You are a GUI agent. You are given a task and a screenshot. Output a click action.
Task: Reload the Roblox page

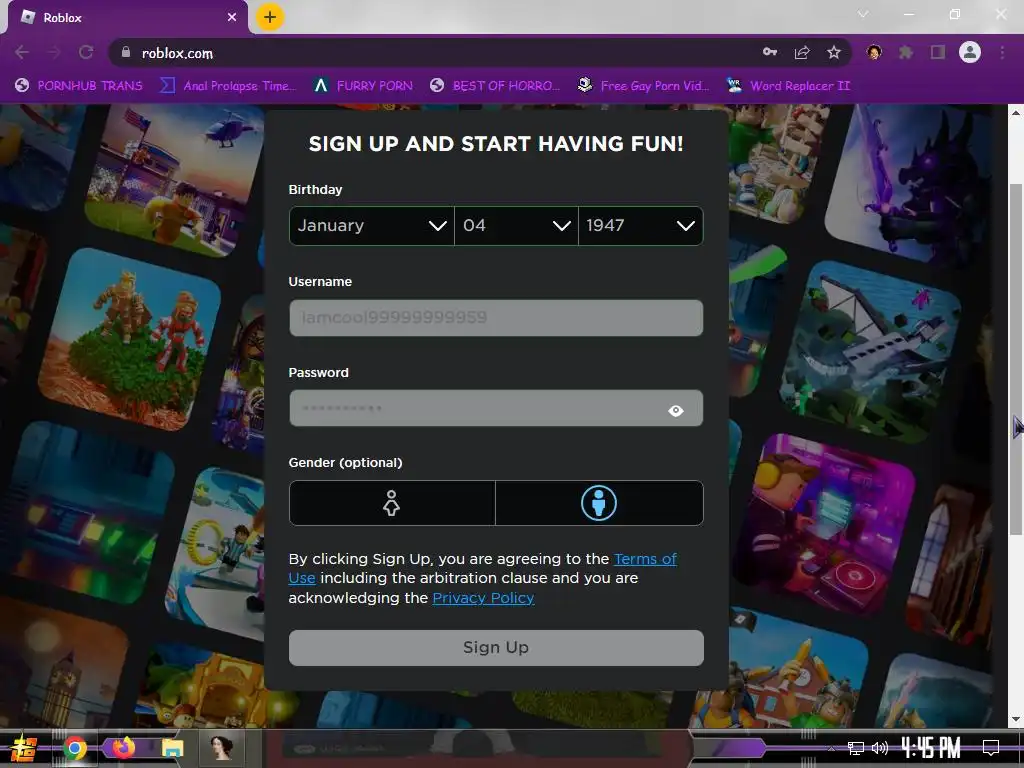tap(86, 52)
